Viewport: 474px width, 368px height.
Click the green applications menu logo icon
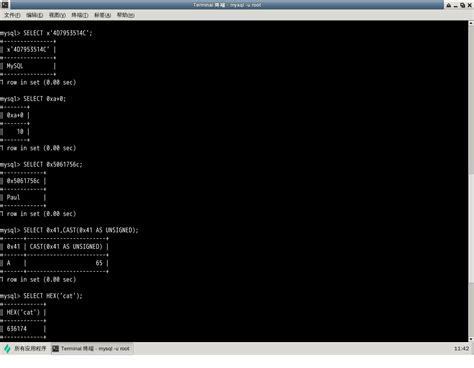tap(7, 349)
